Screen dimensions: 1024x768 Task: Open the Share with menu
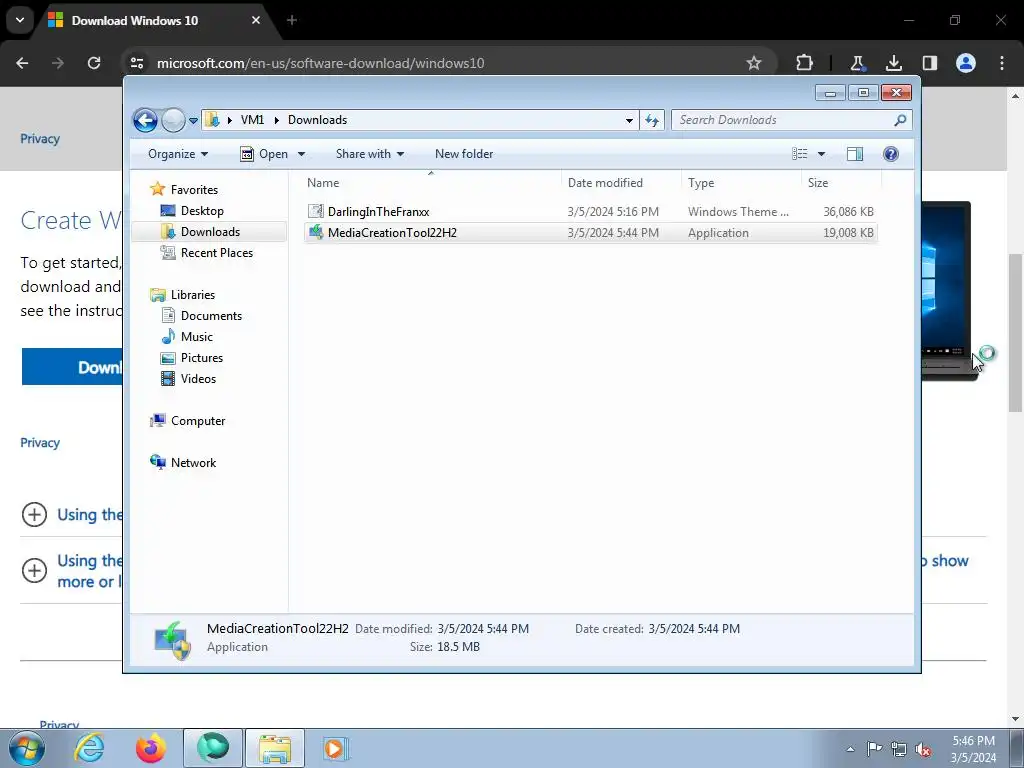click(x=370, y=153)
